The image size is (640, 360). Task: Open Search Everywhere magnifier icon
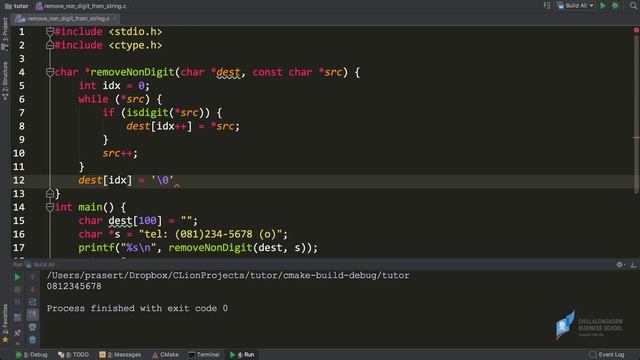(633, 6)
